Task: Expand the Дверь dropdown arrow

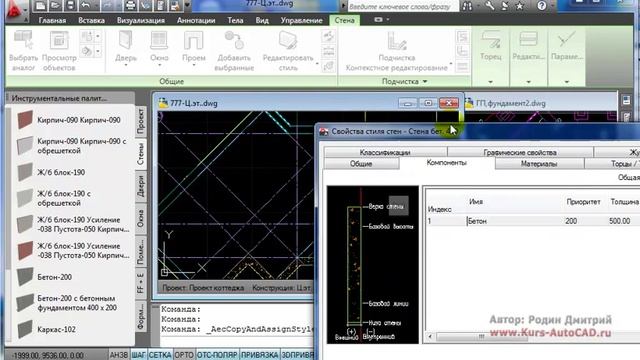Action: 126,65
